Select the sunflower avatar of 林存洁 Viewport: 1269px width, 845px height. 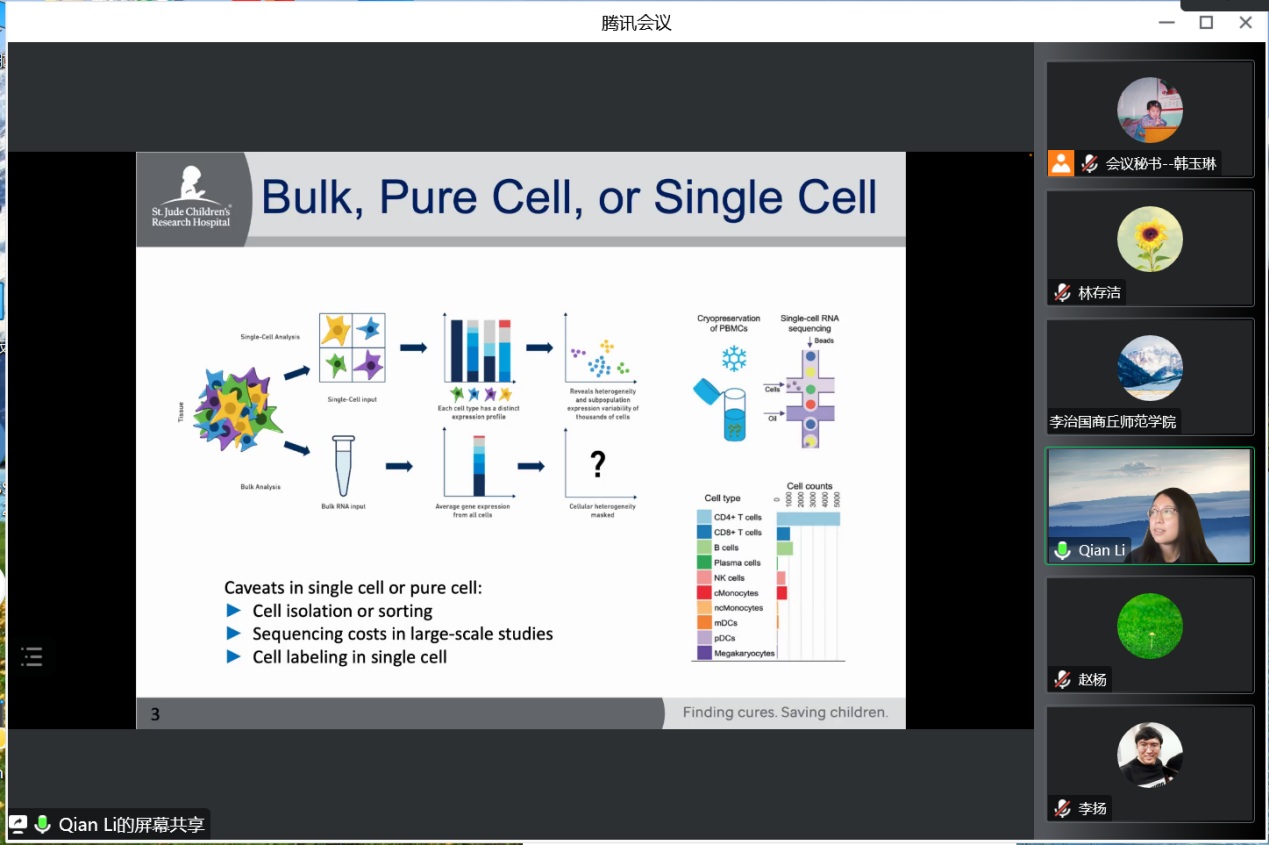tap(1149, 239)
